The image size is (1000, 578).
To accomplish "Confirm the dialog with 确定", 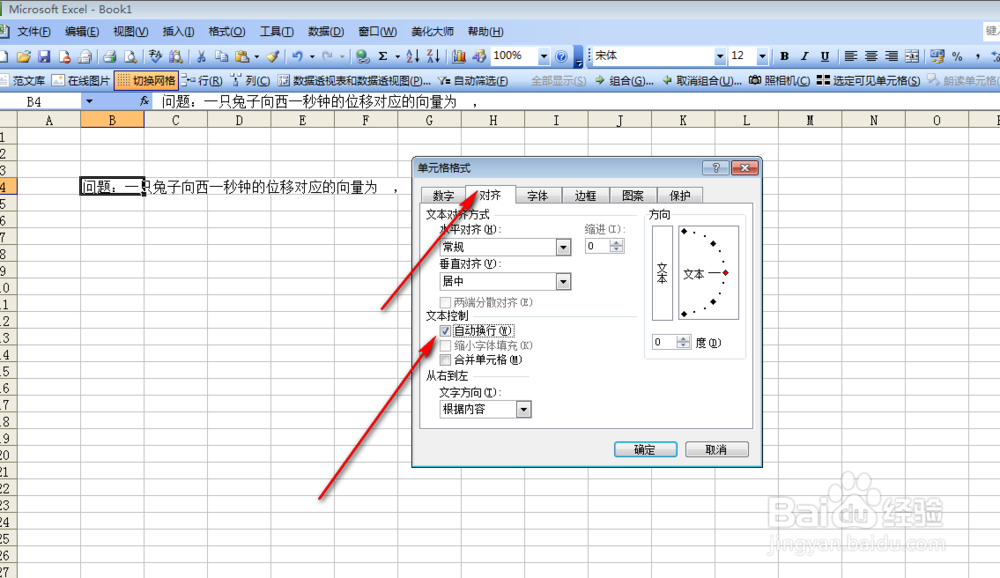I will click(645, 449).
